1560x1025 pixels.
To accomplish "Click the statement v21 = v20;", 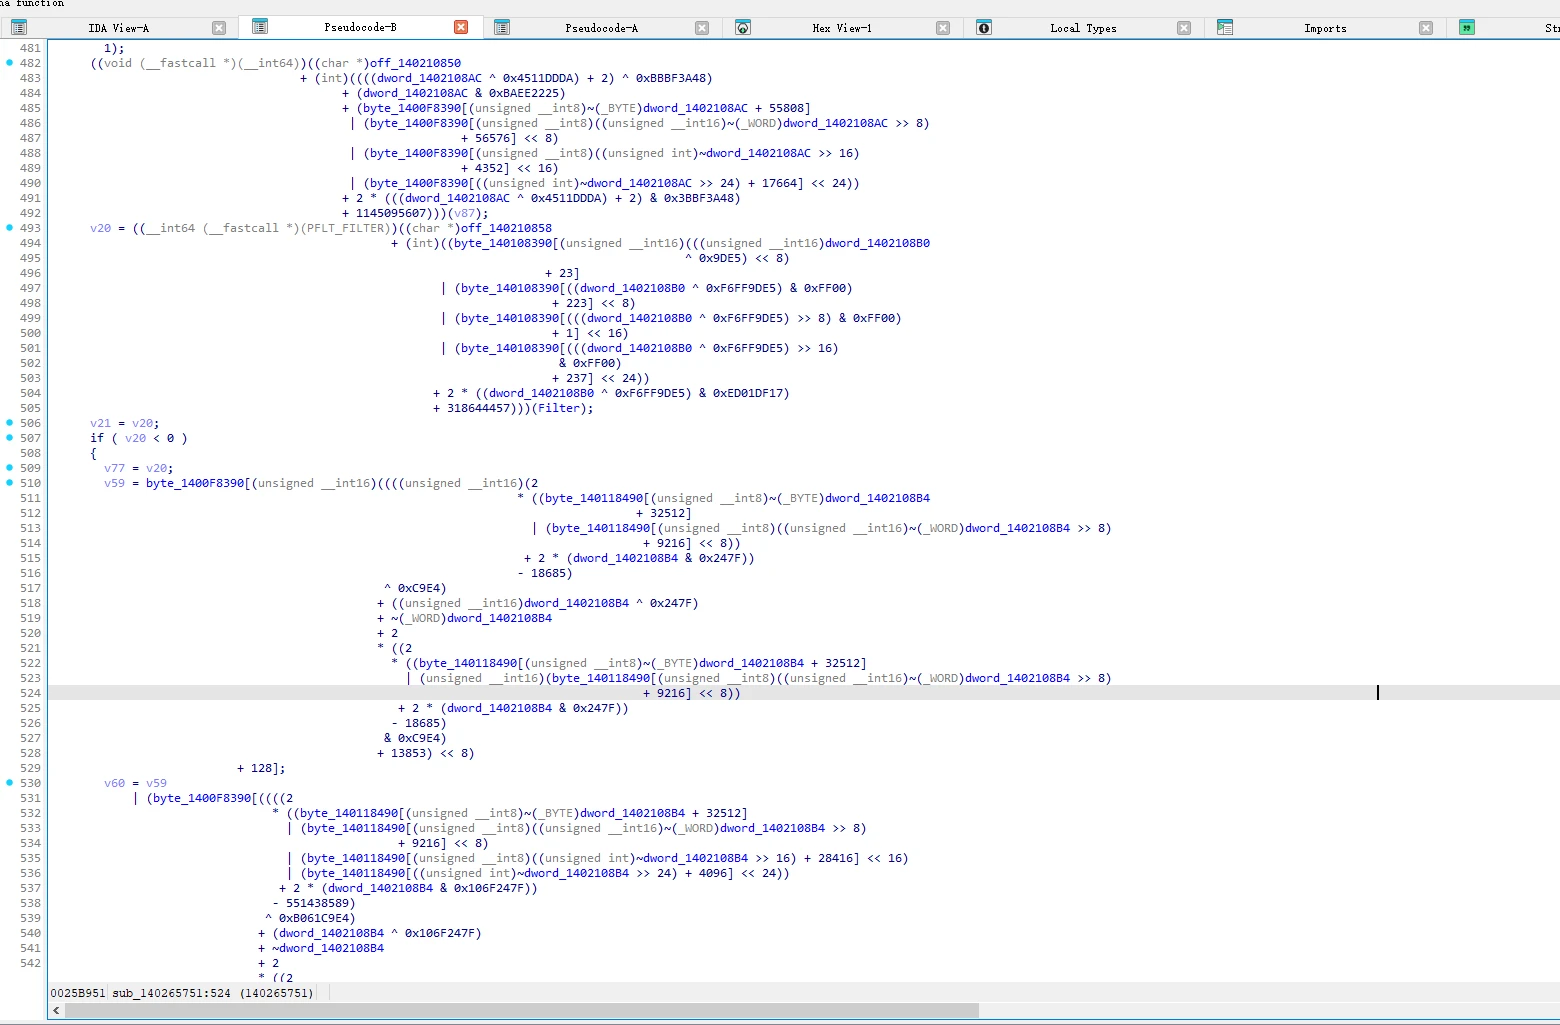I will 125,423.
